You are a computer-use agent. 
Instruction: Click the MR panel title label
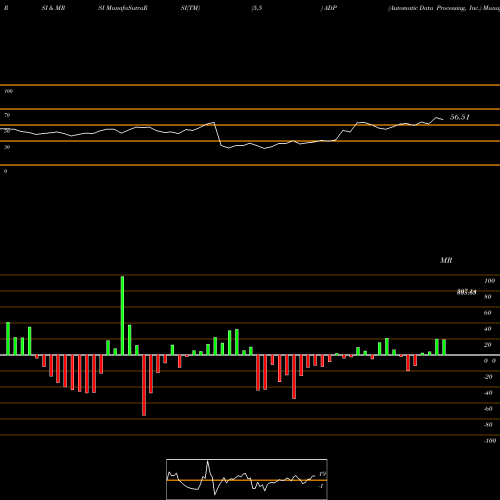[446, 260]
